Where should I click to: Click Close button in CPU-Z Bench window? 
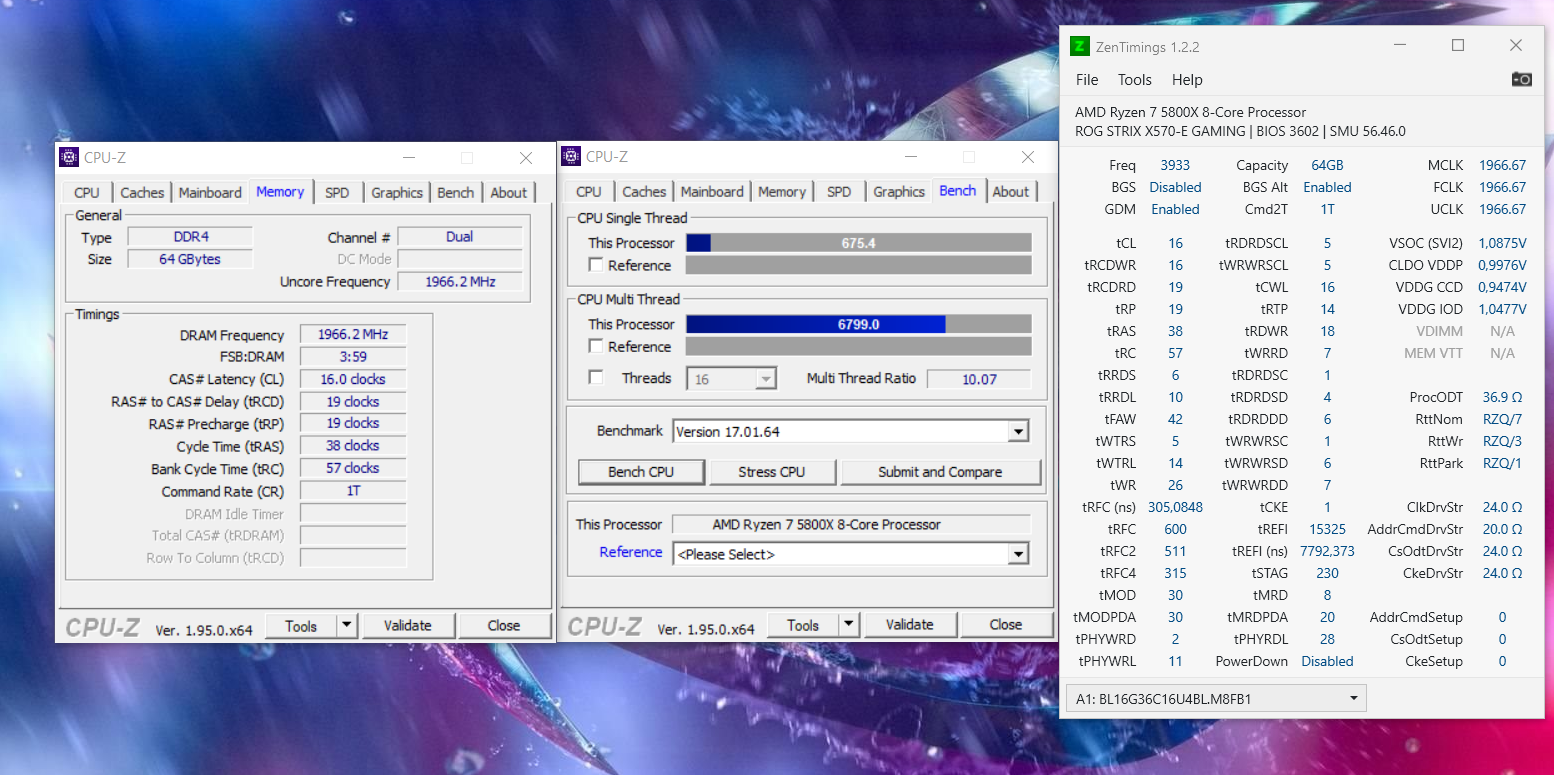[1006, 625]
